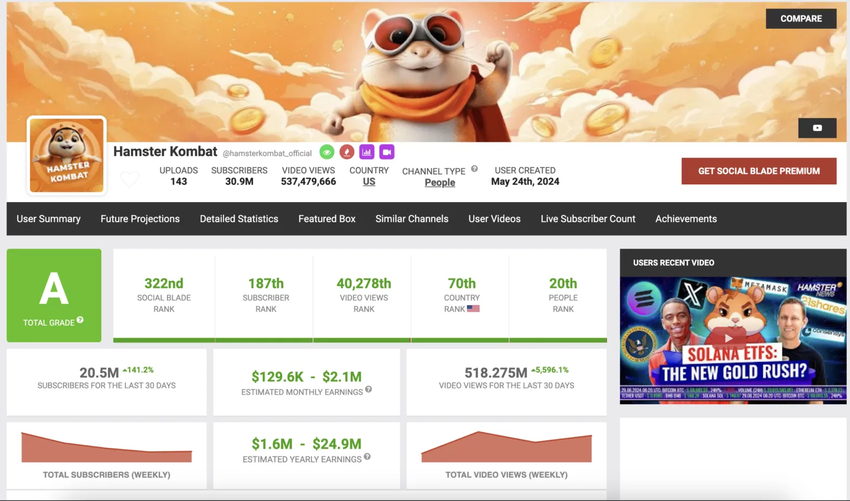Open the Featured Box tab
This screenshot has height=501, width=850.
pos(327,219)
